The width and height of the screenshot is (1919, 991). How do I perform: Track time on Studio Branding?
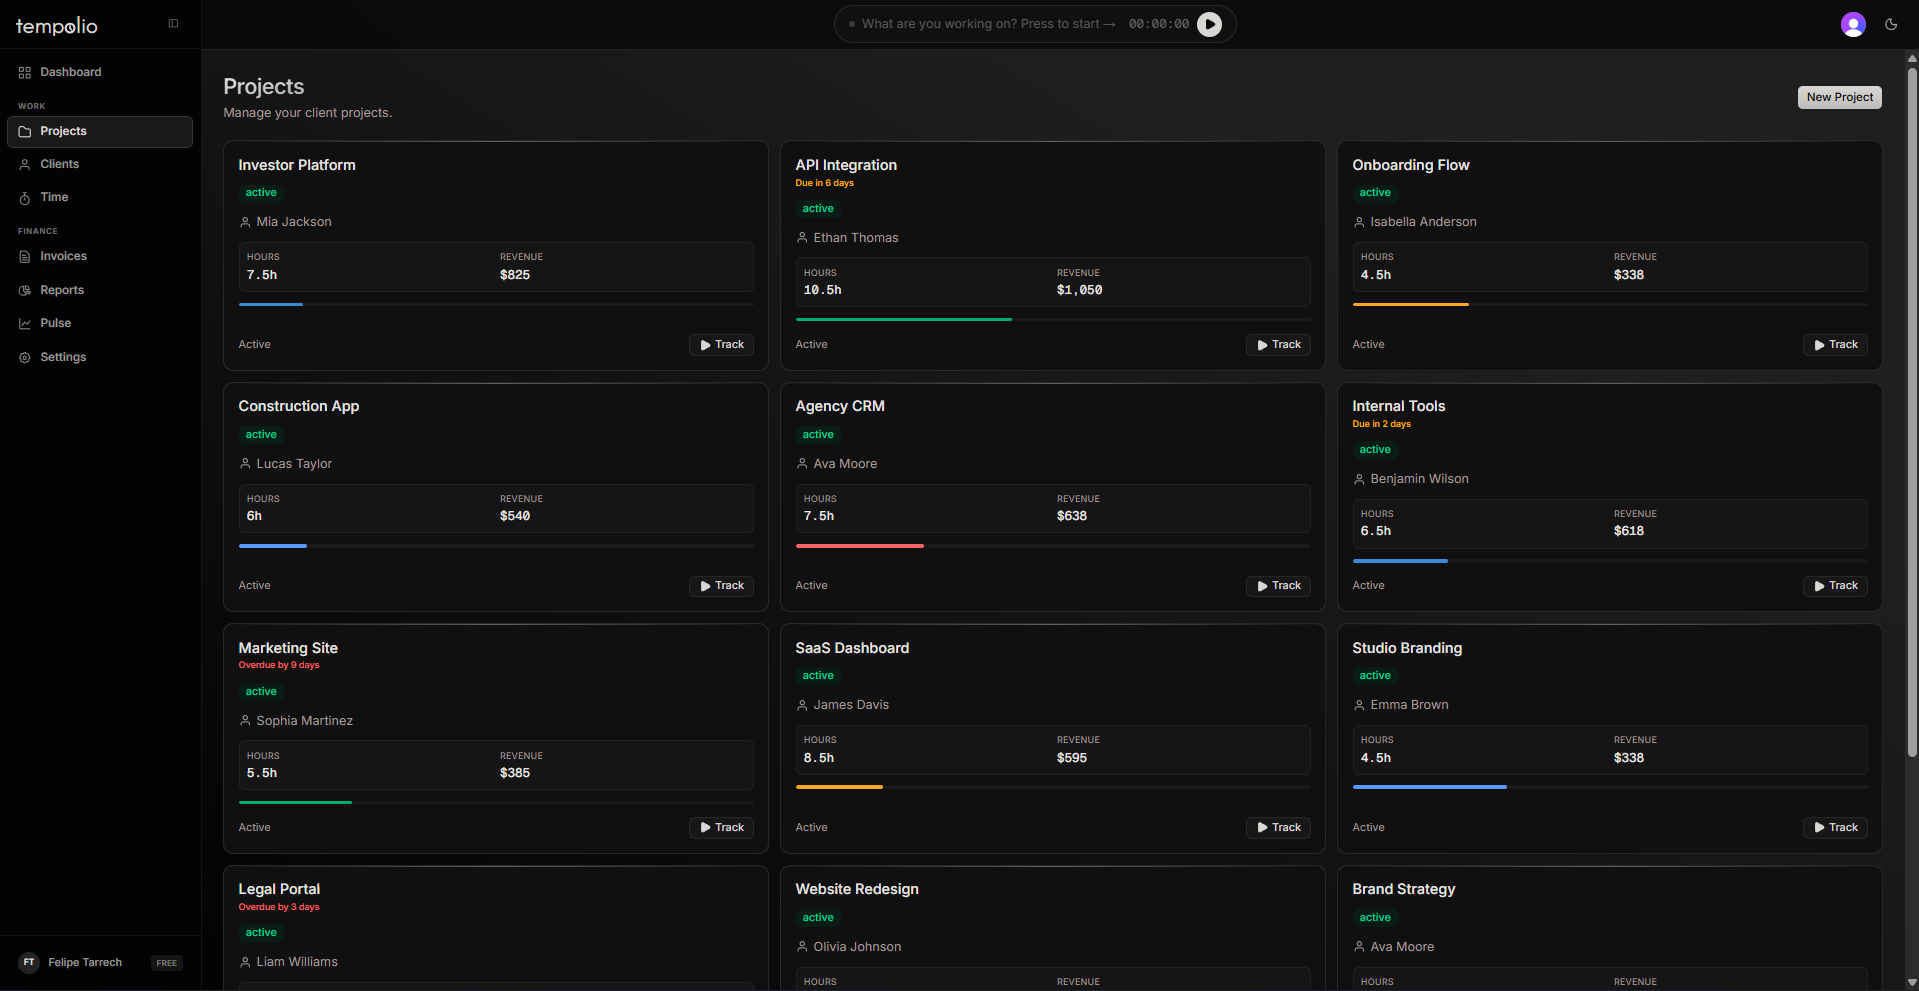coord(1835,828)
